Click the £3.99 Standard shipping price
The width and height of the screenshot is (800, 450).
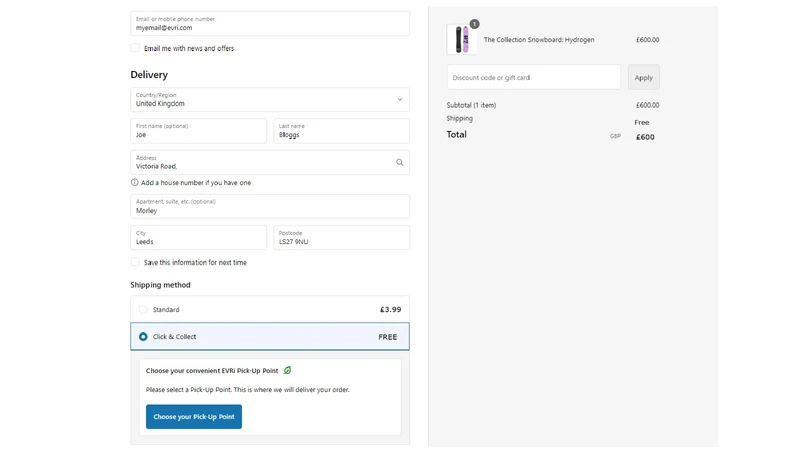(390, 309)
